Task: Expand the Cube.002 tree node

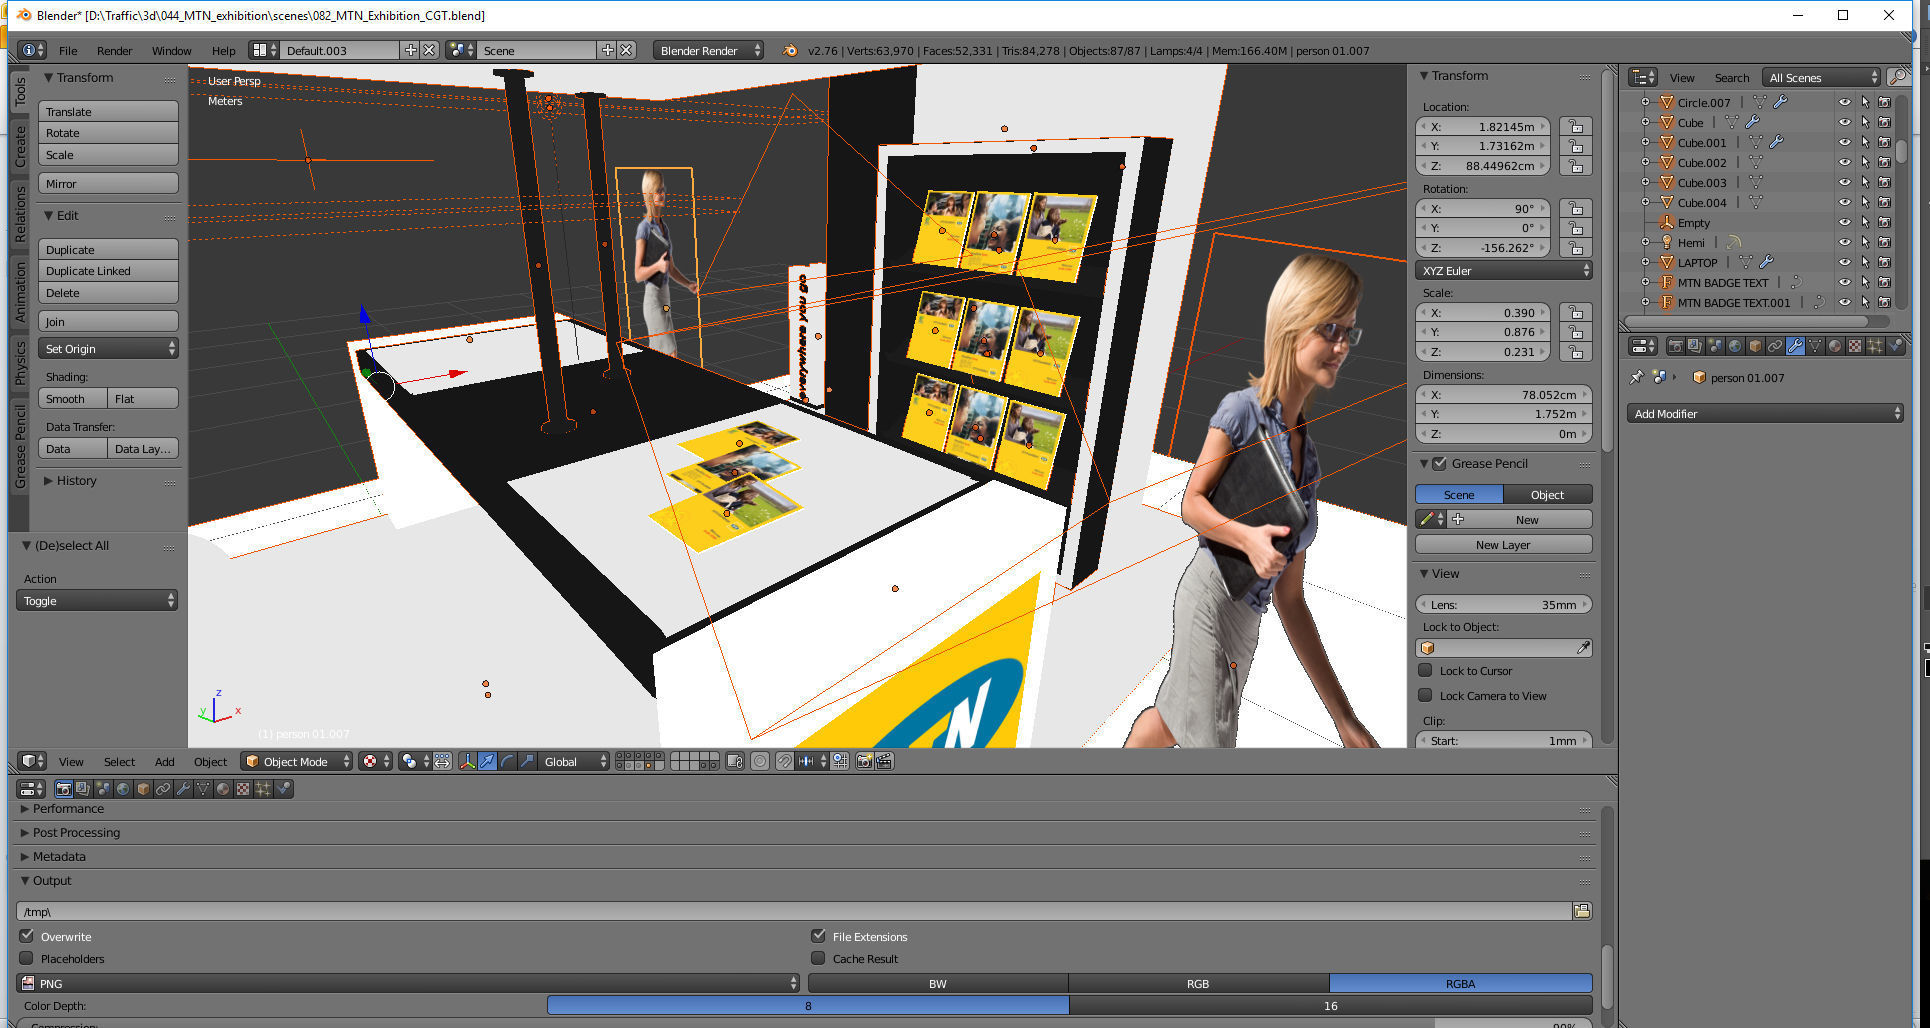Action: click(1645, 162)
